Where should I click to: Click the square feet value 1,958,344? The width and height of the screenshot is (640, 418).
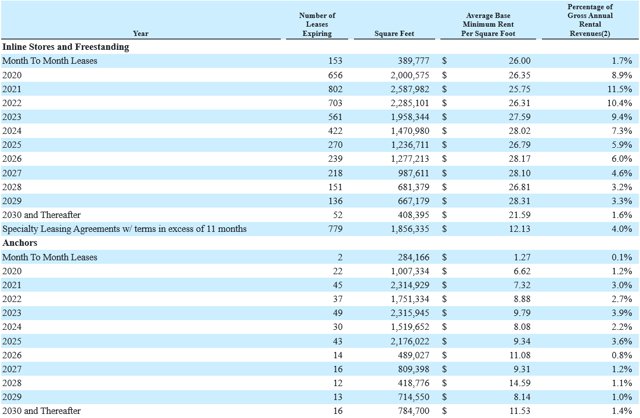click(x=410, y=117)
